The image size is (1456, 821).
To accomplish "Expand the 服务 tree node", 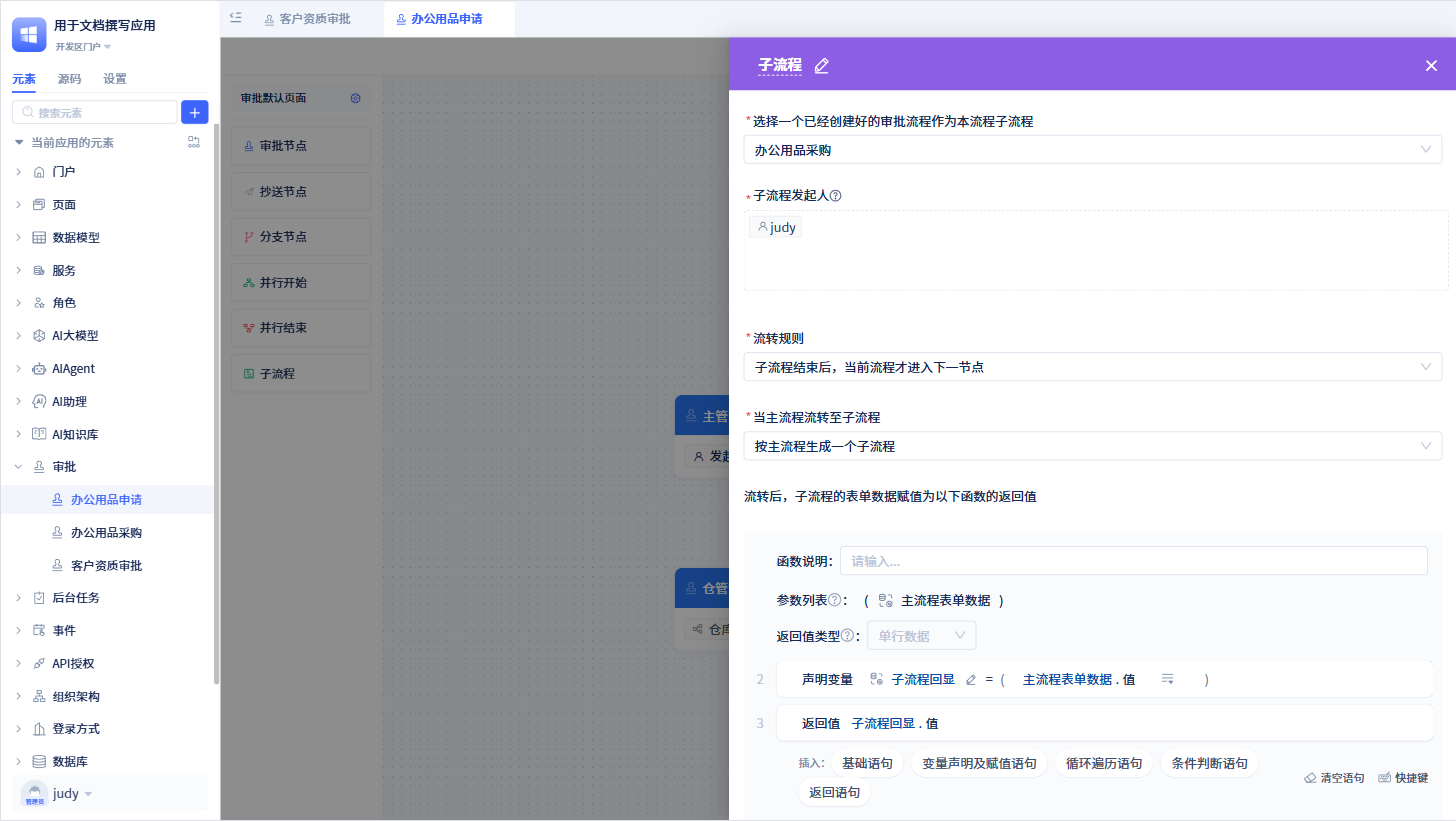I will (x=18, y=271).
